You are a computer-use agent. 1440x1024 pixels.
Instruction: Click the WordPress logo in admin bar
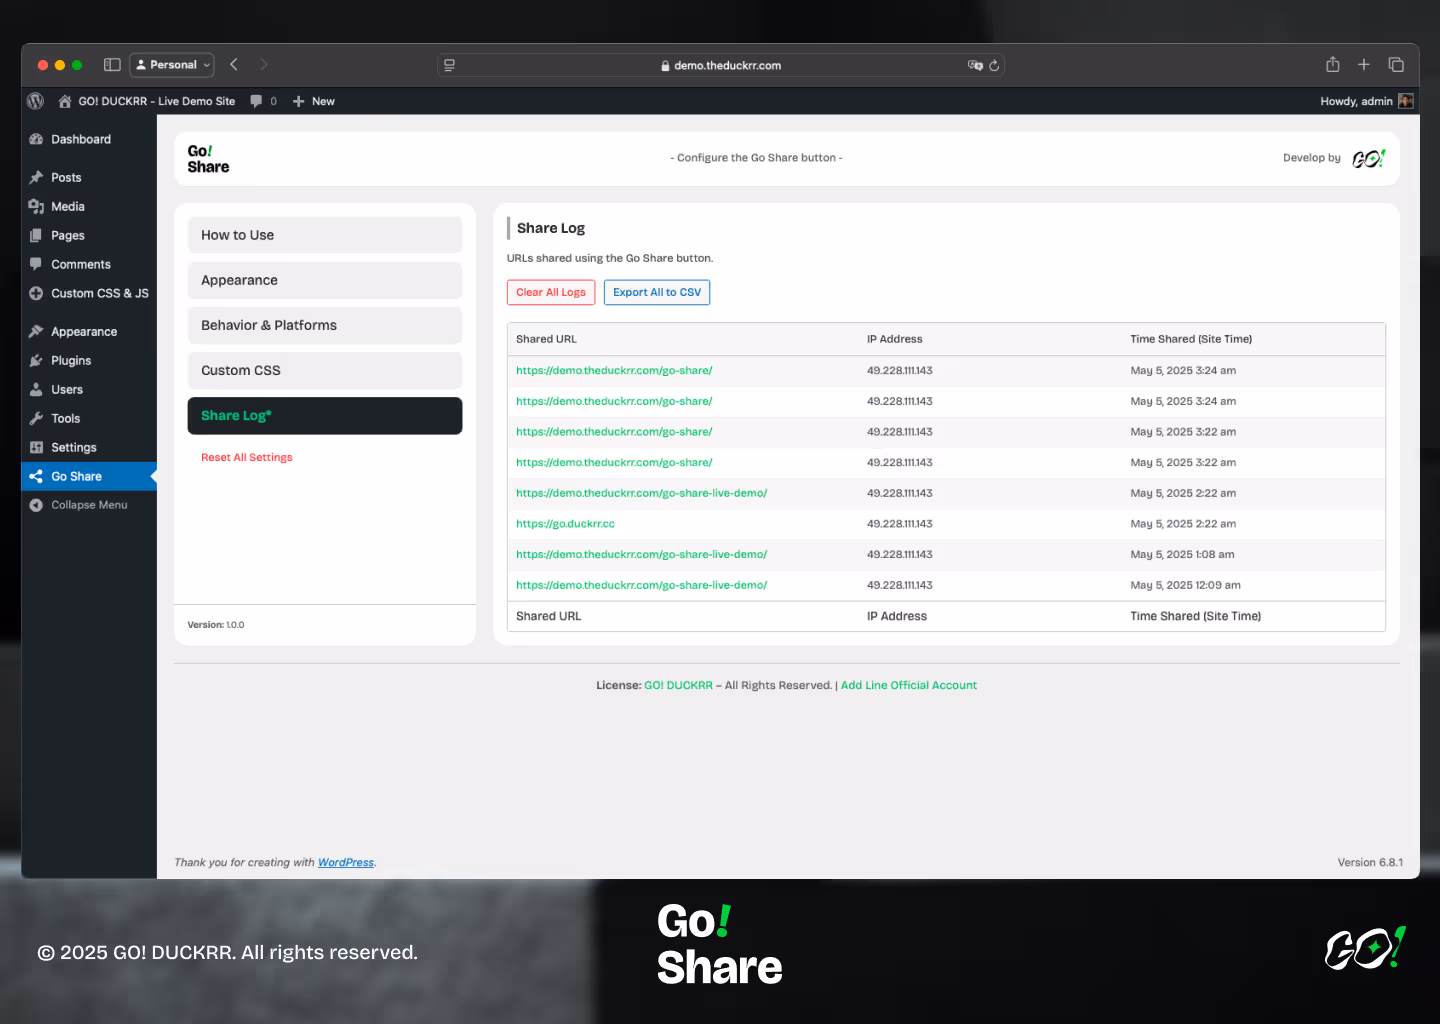tap(36, 101)
